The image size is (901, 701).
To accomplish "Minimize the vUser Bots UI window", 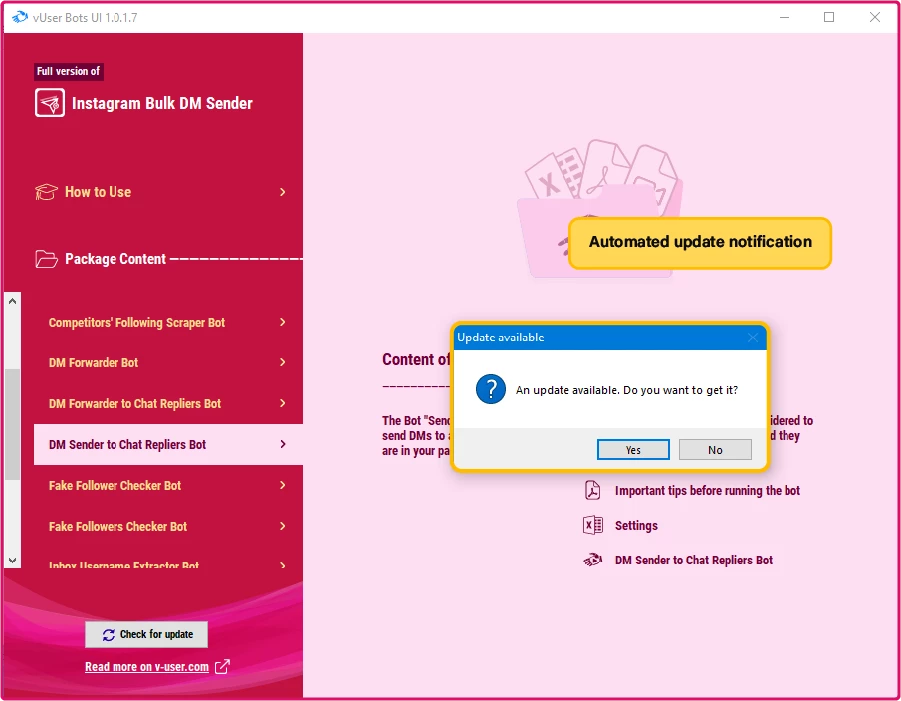I will [784, 17].
